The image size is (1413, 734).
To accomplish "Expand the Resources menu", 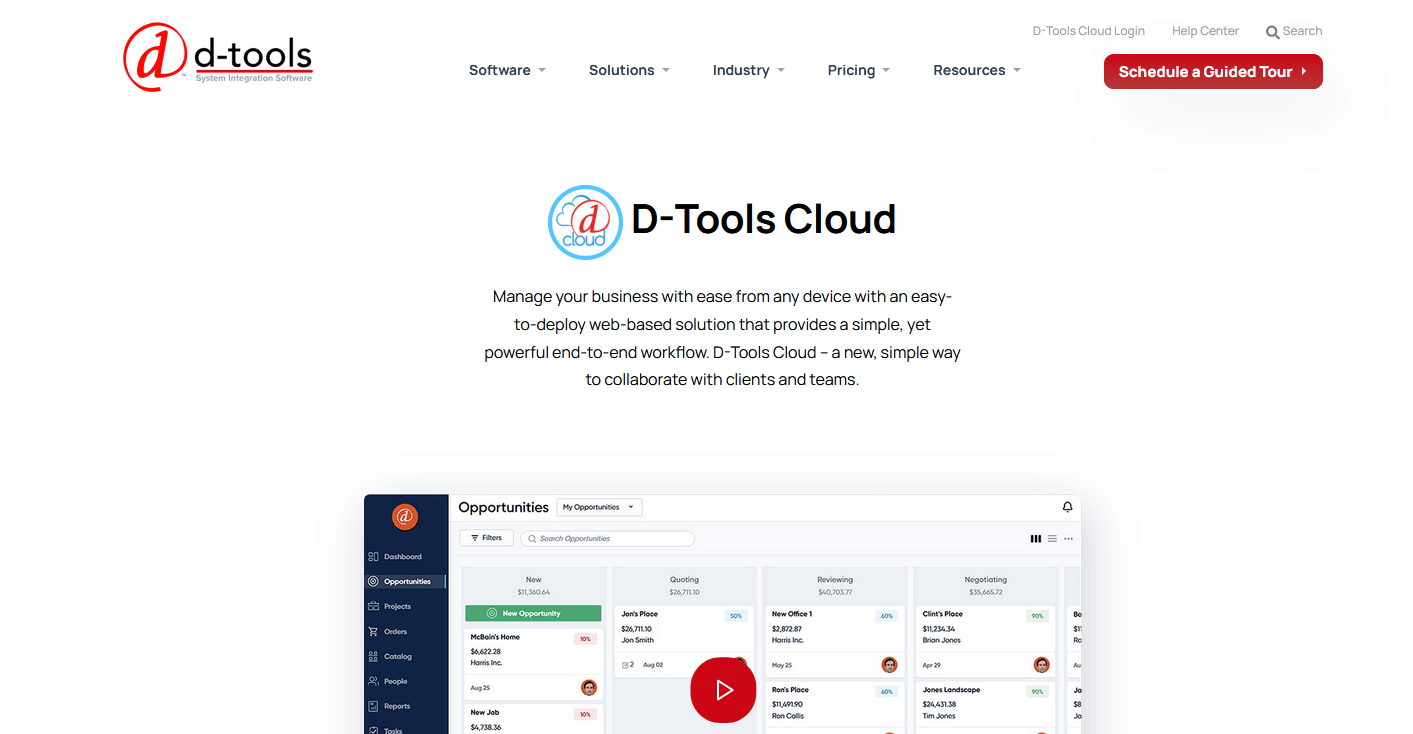I will click(x=977, y=70).
